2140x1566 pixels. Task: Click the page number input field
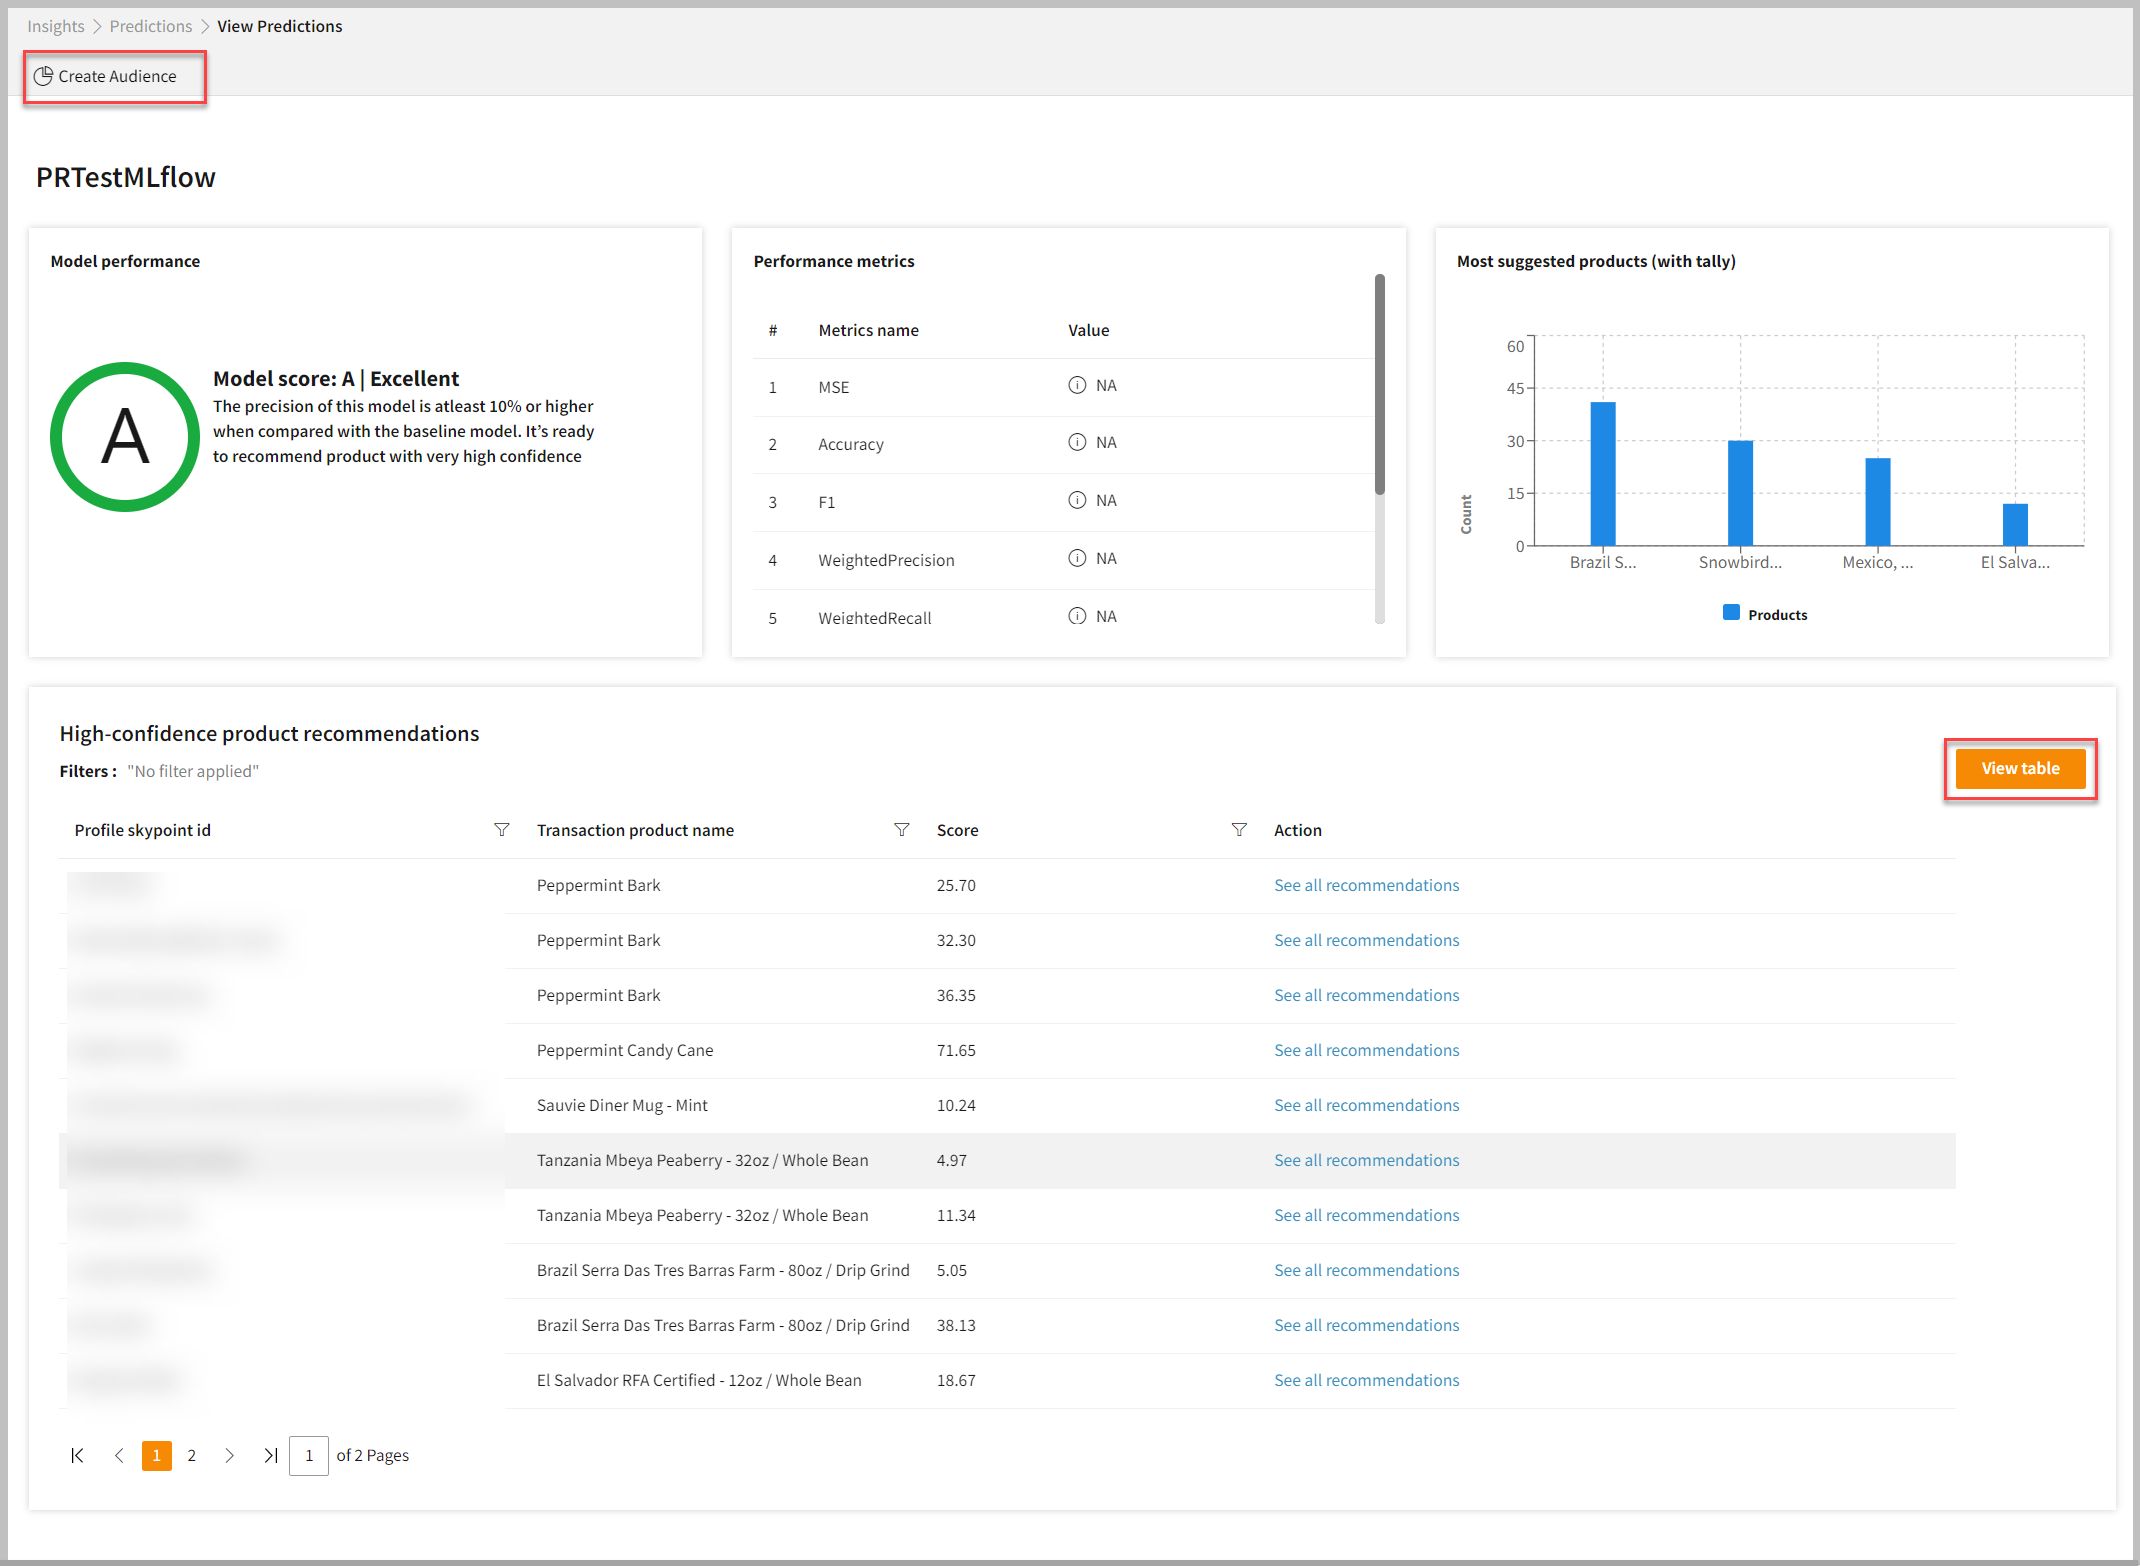tap(309, 1455)
